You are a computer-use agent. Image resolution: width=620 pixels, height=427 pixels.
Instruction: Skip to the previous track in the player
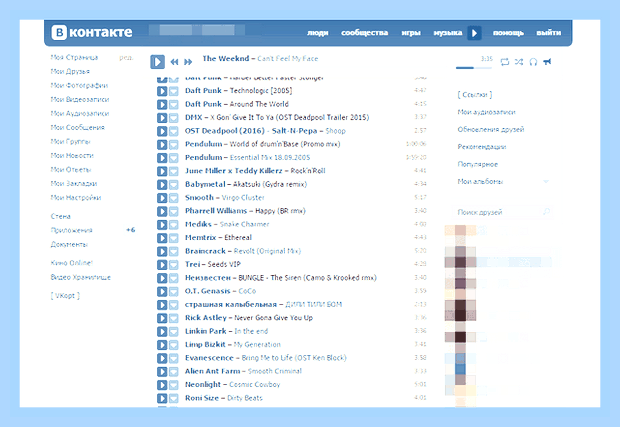174,62
